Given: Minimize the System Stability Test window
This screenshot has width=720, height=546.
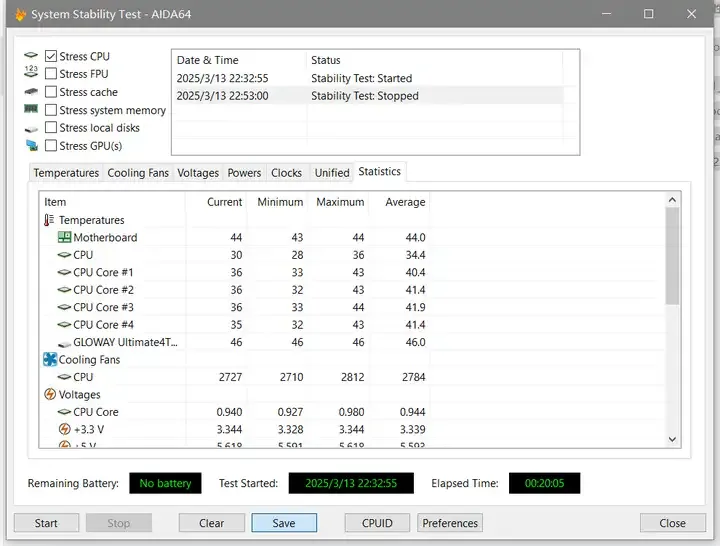Looking at the screenshot, I should click(607, 14).
